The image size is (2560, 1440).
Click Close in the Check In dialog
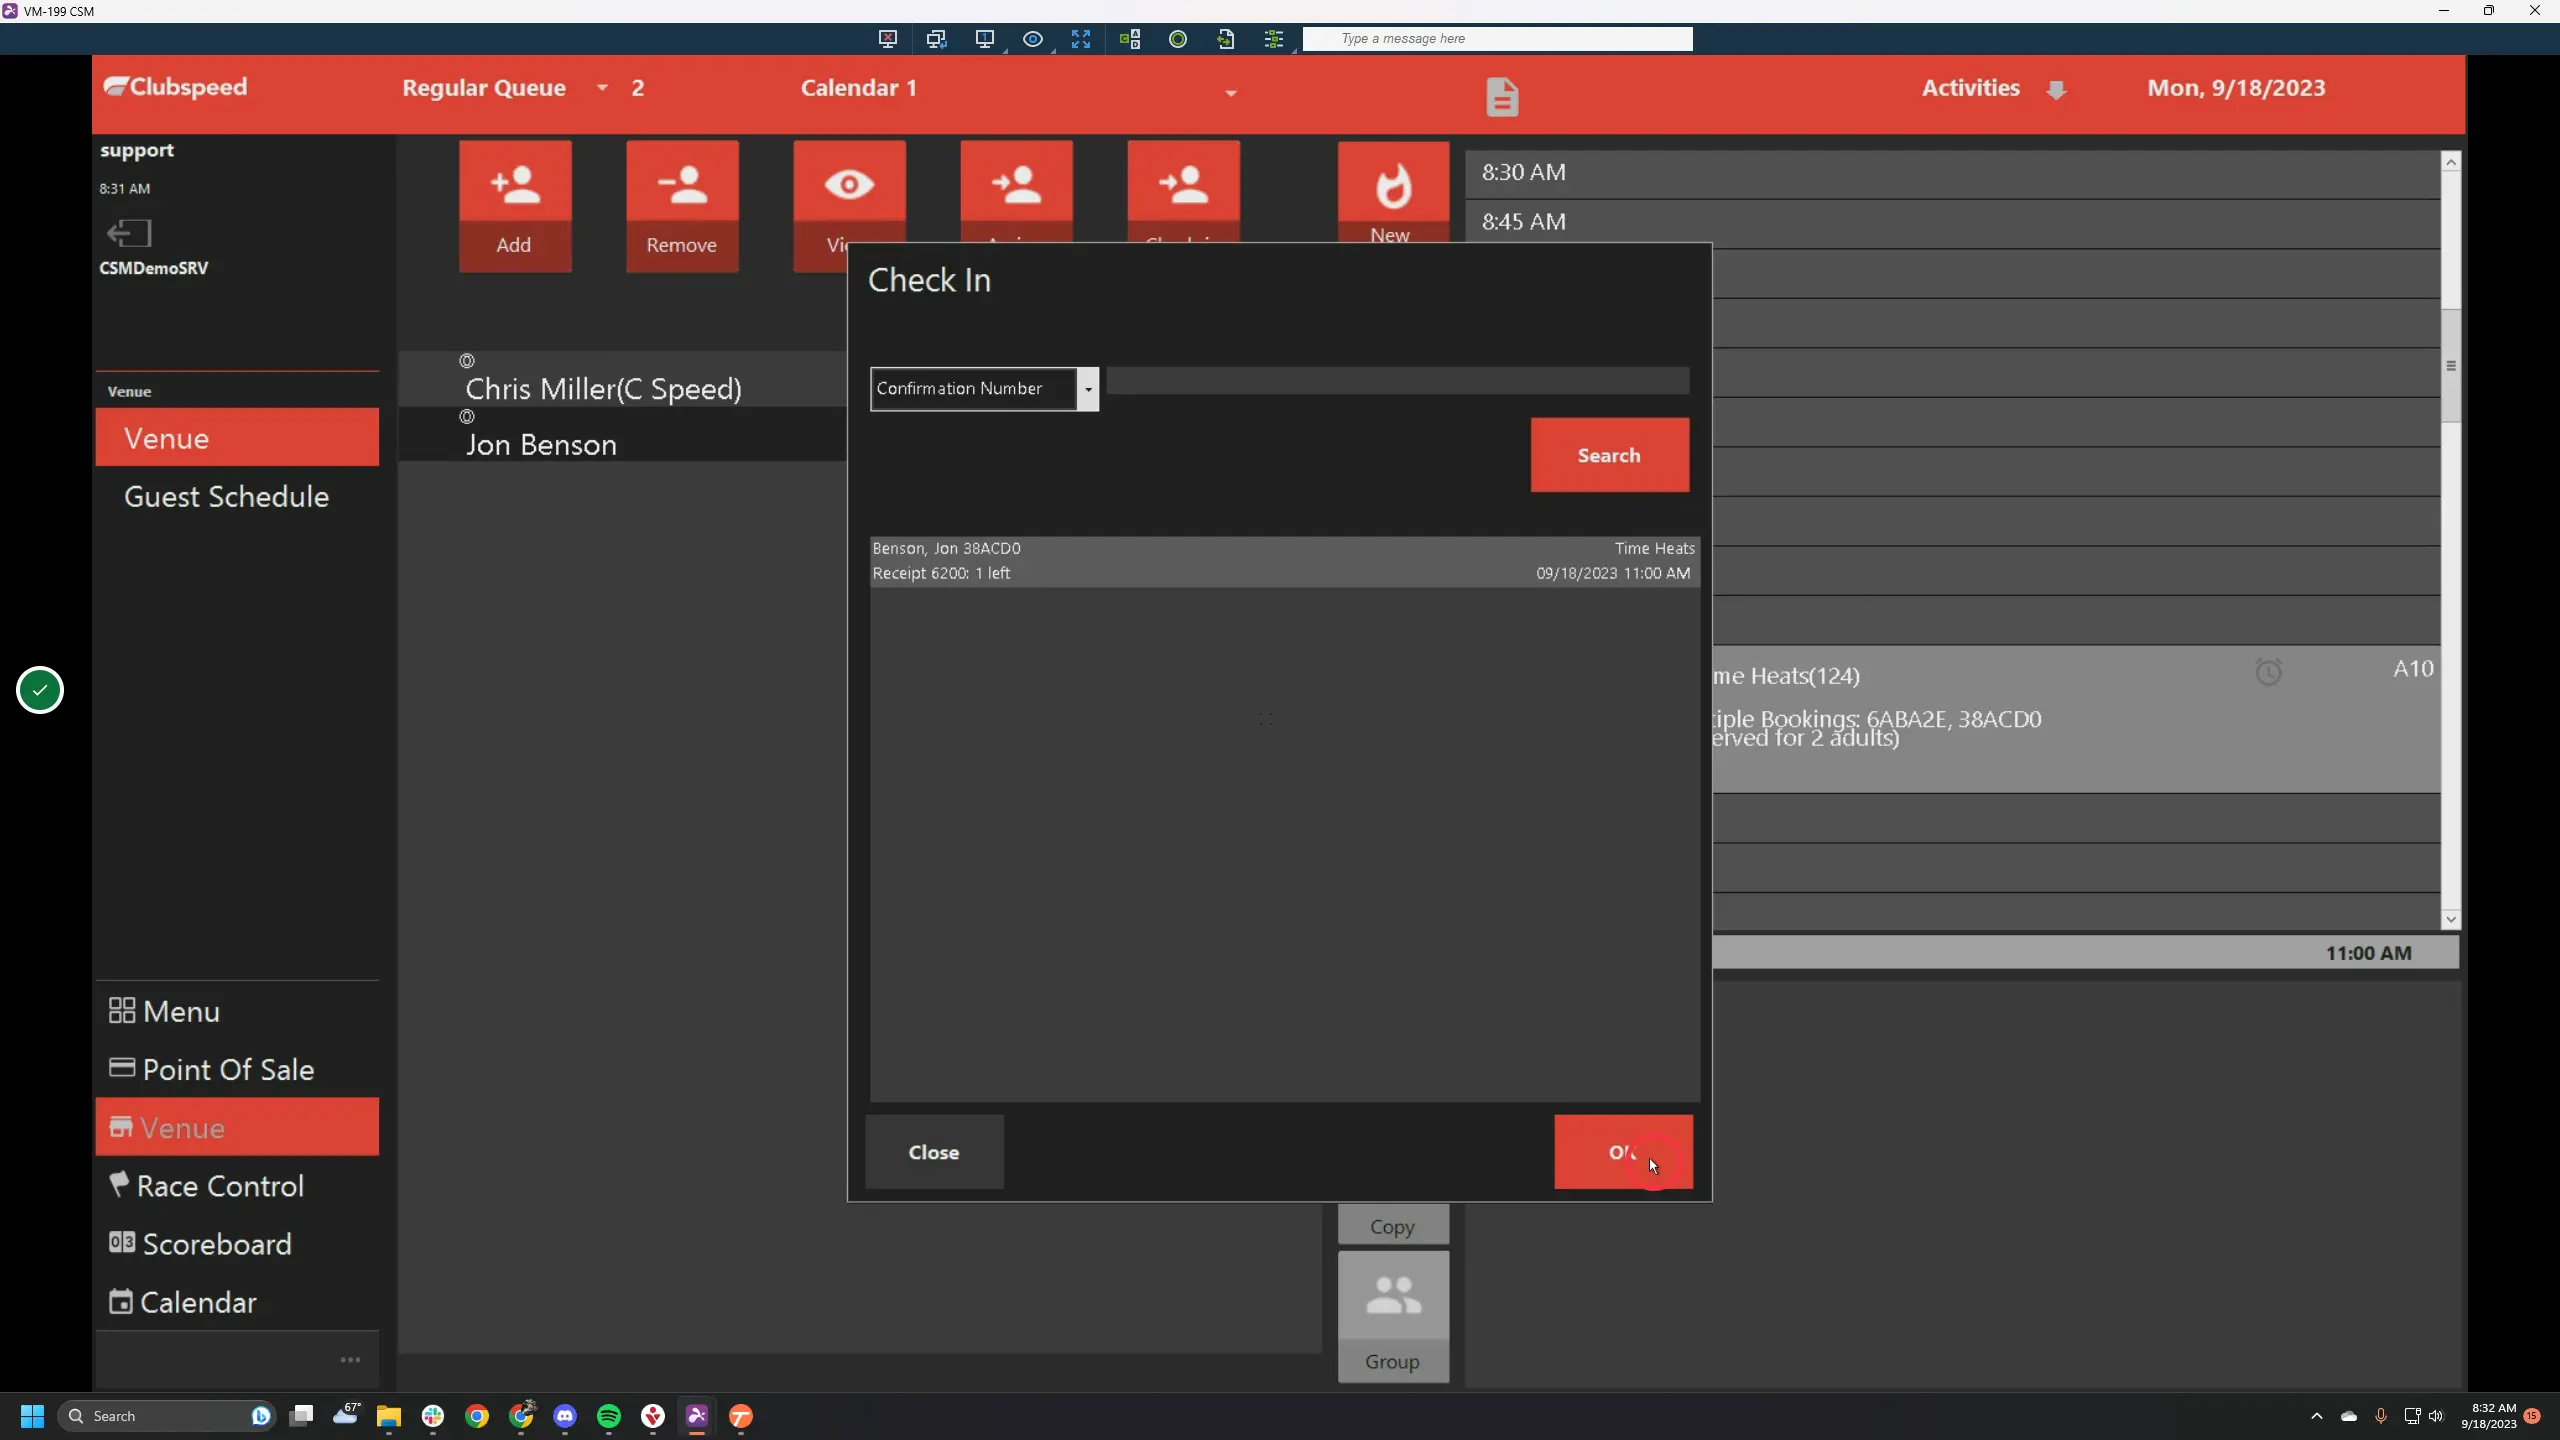[x=934, y=1152]
